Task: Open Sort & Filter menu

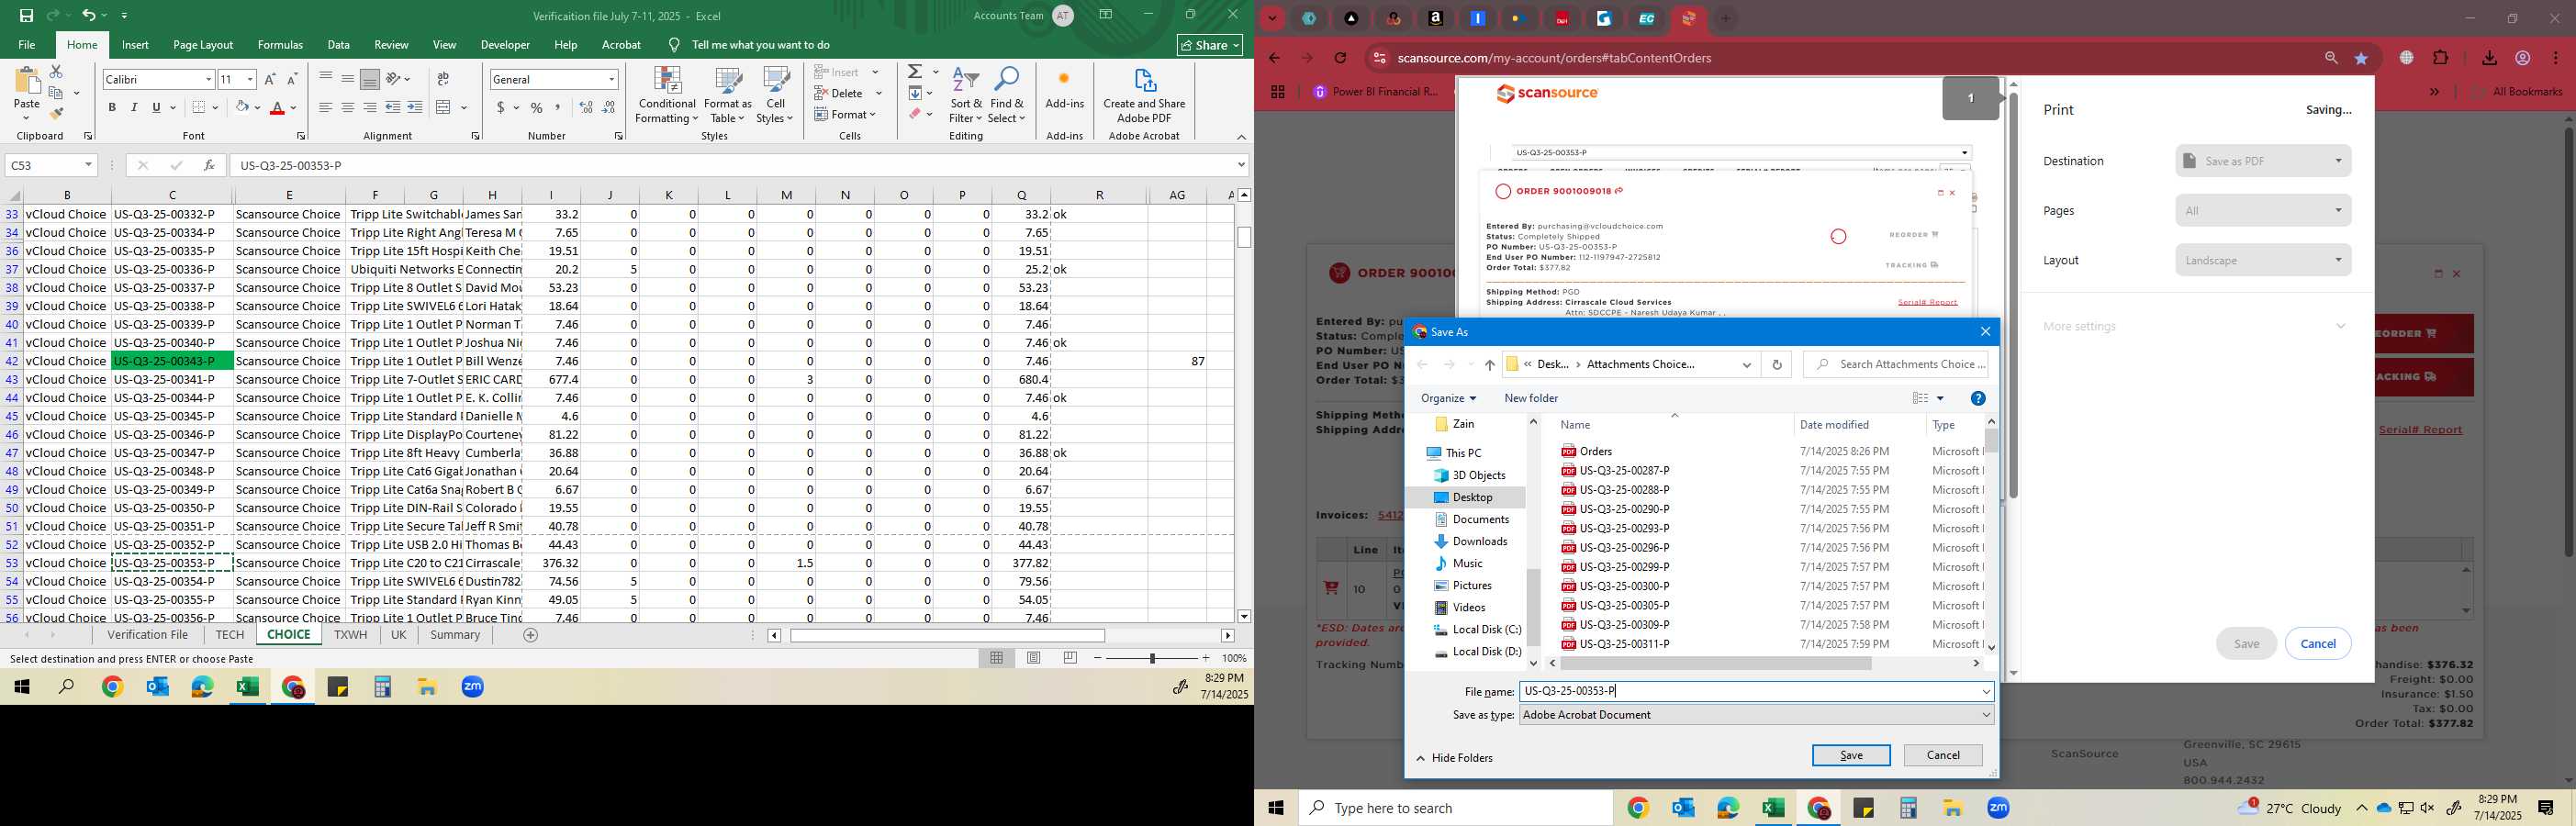Action: pyautogui.click(x=966, y=95)
